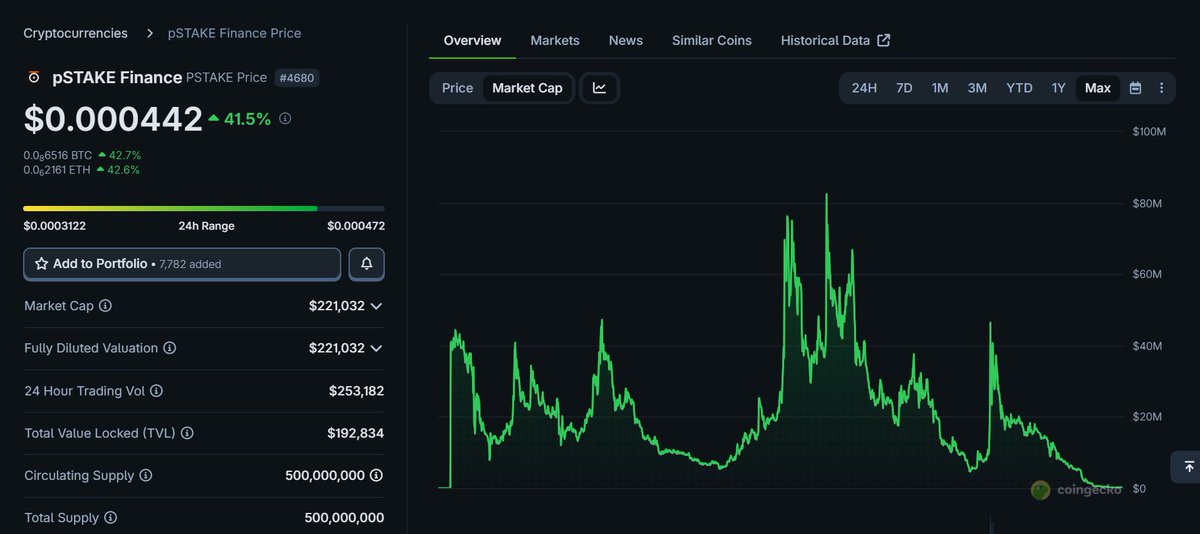Click the highest peak on market cap chart
Viewport: 1200px width, 534px height.
point(826,196)
